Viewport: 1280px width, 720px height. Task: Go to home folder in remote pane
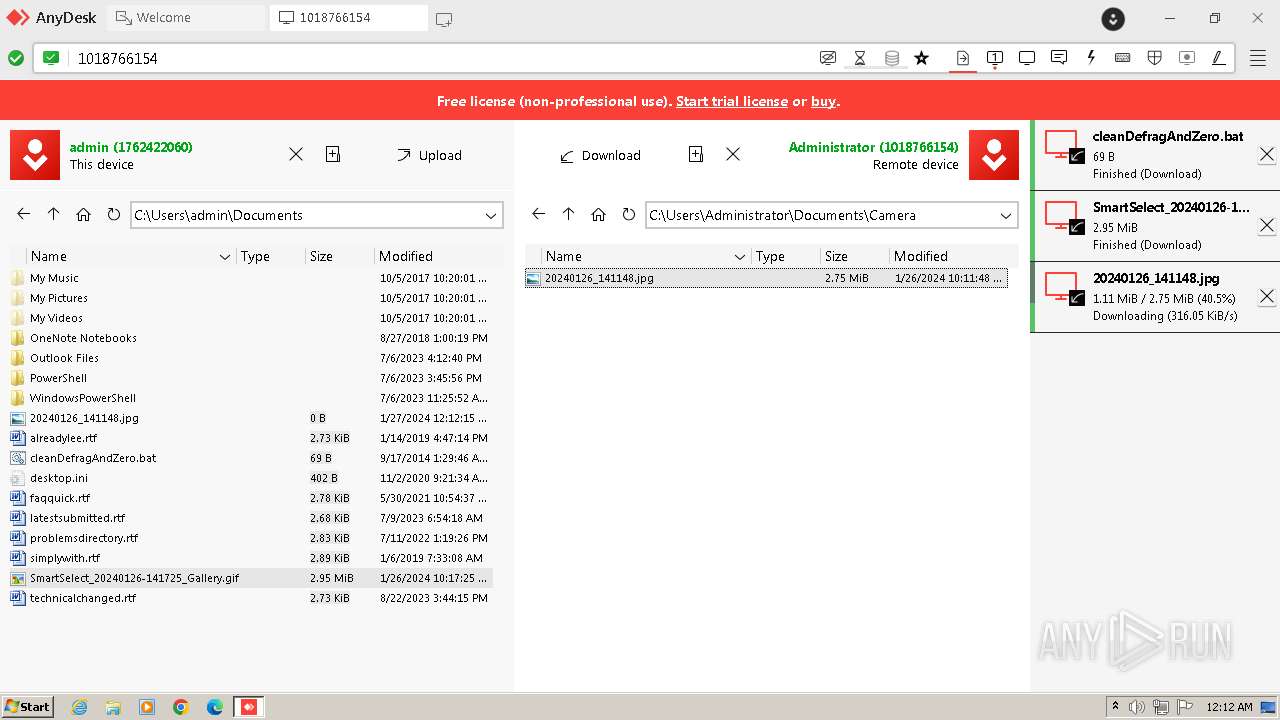pyautogui.click(x=598, y=214)
